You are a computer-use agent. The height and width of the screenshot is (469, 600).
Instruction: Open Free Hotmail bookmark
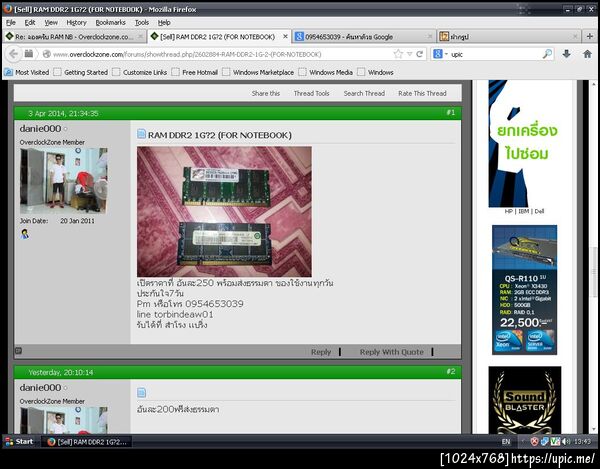point(195,72)
